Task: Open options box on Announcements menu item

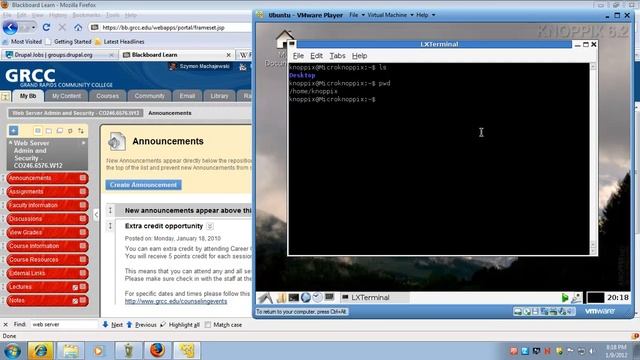Action: point(83,178)
